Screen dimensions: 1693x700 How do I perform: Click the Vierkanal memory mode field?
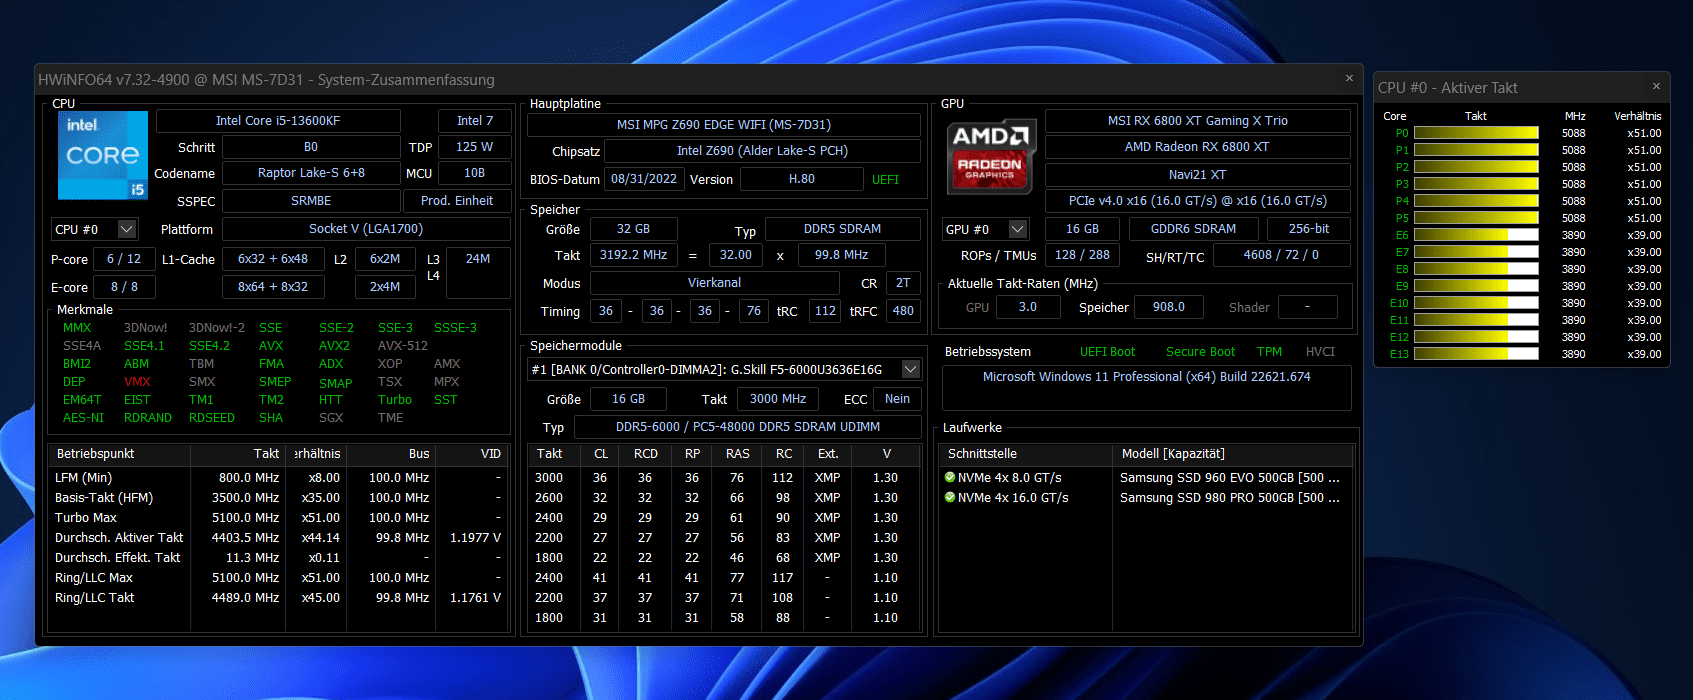[x=715, y=283]
